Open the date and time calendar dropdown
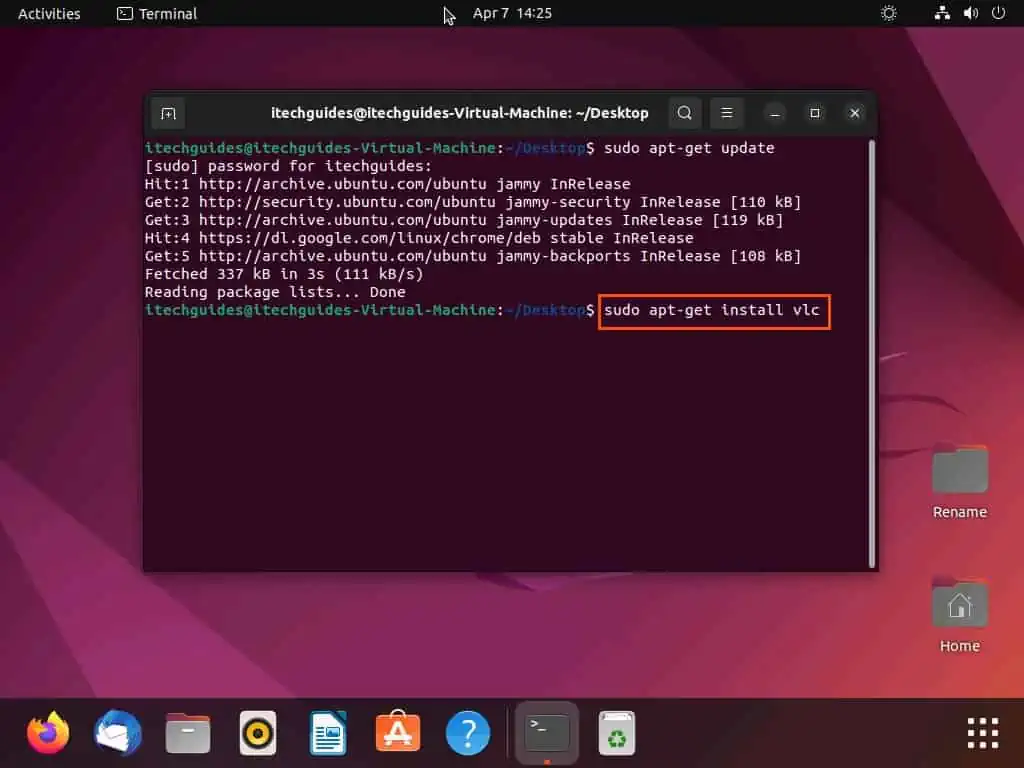The image size is (1024, 768). click(513, 13)
